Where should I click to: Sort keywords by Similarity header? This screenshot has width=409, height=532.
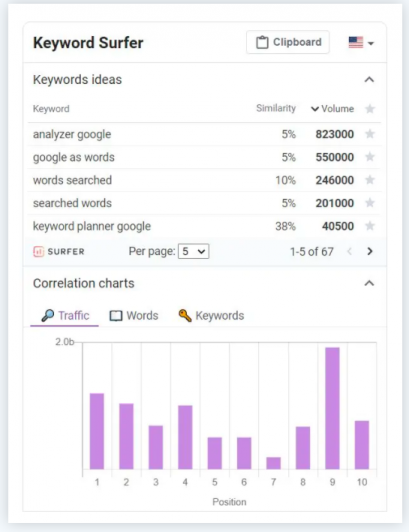coord(276,108)
